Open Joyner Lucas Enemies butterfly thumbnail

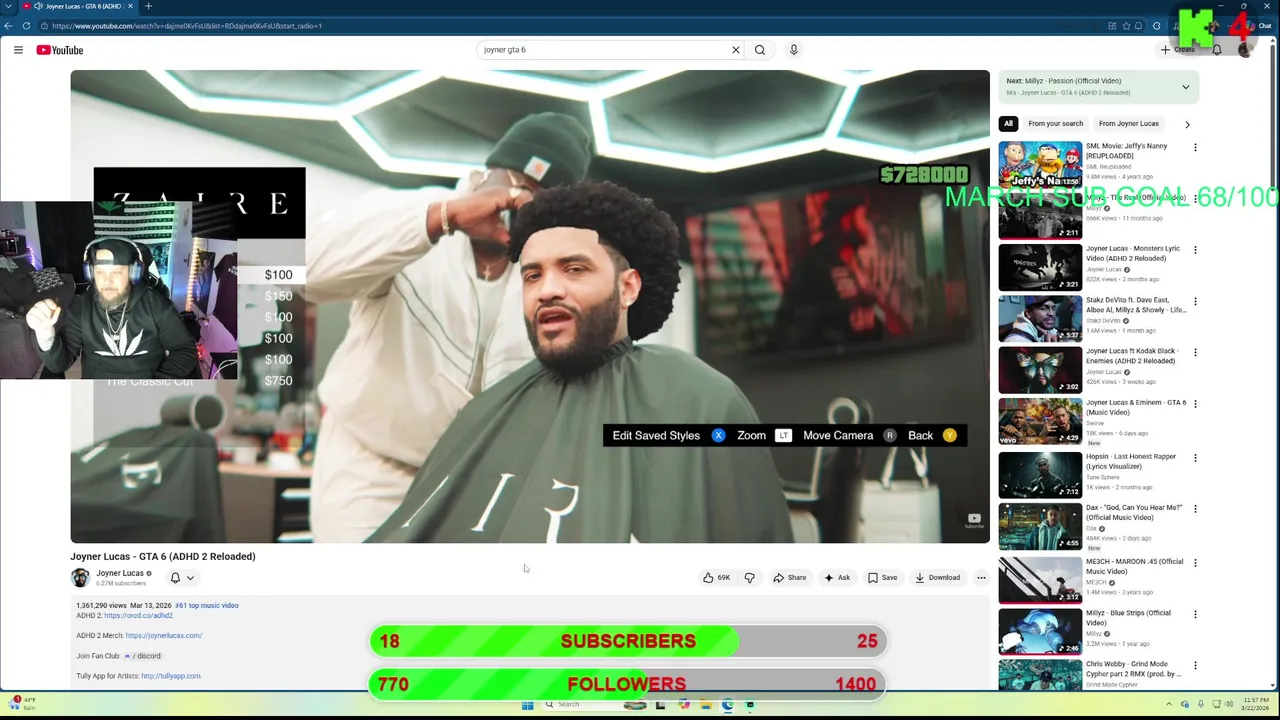[x=1040, y=369]
